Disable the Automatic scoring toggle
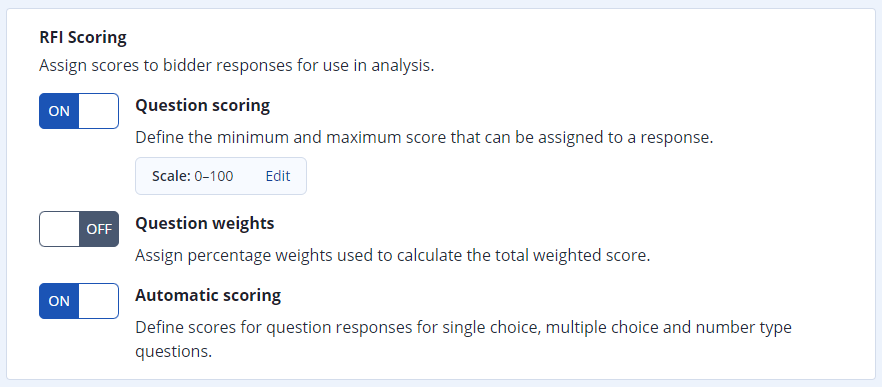The image size is (882, 387). pyautogui.click(x=79, y=301)
